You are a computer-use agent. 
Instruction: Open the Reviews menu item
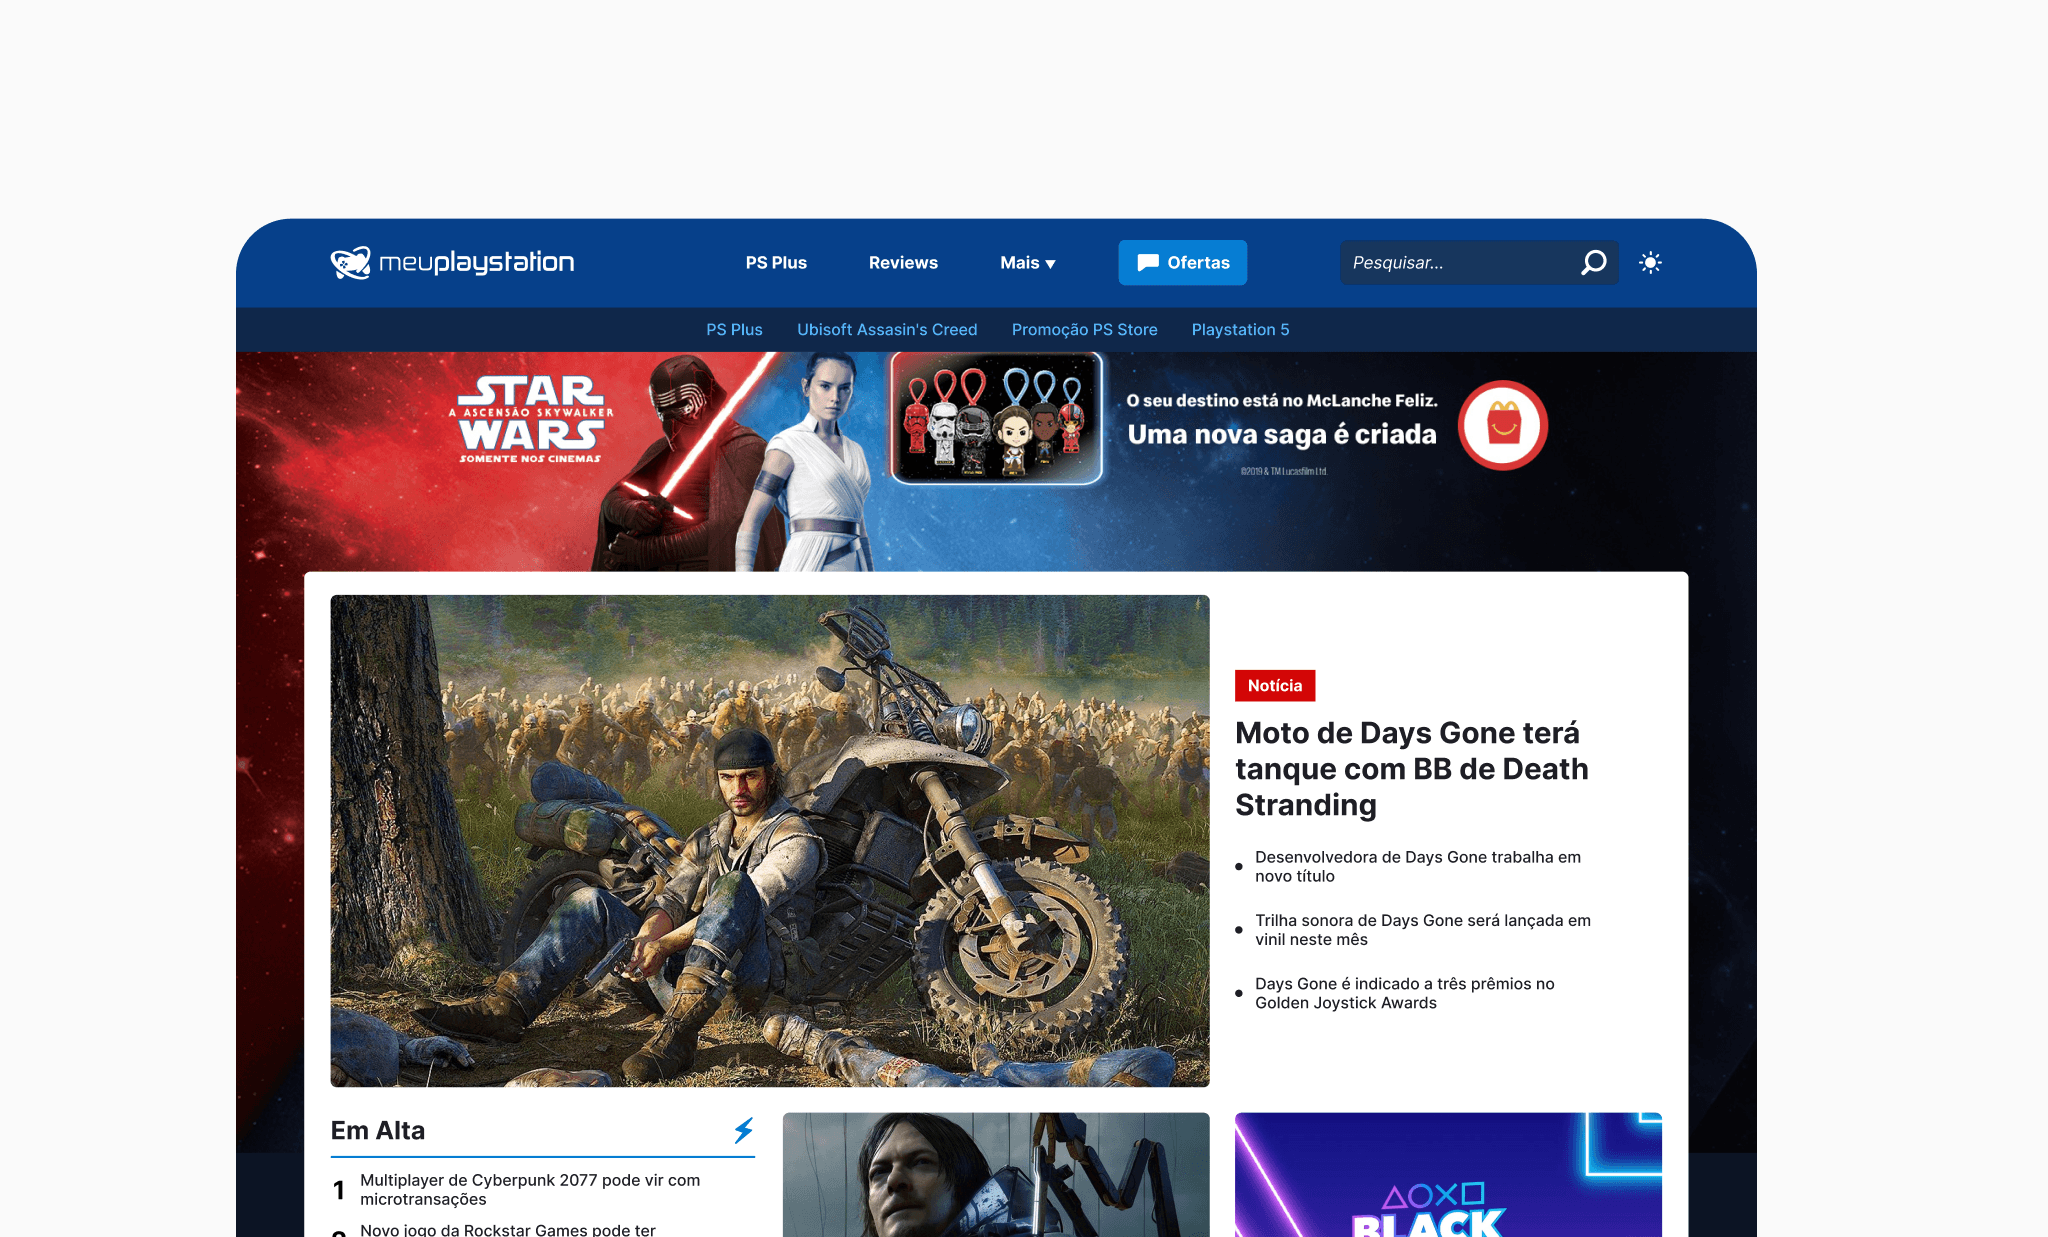[903, 263]
